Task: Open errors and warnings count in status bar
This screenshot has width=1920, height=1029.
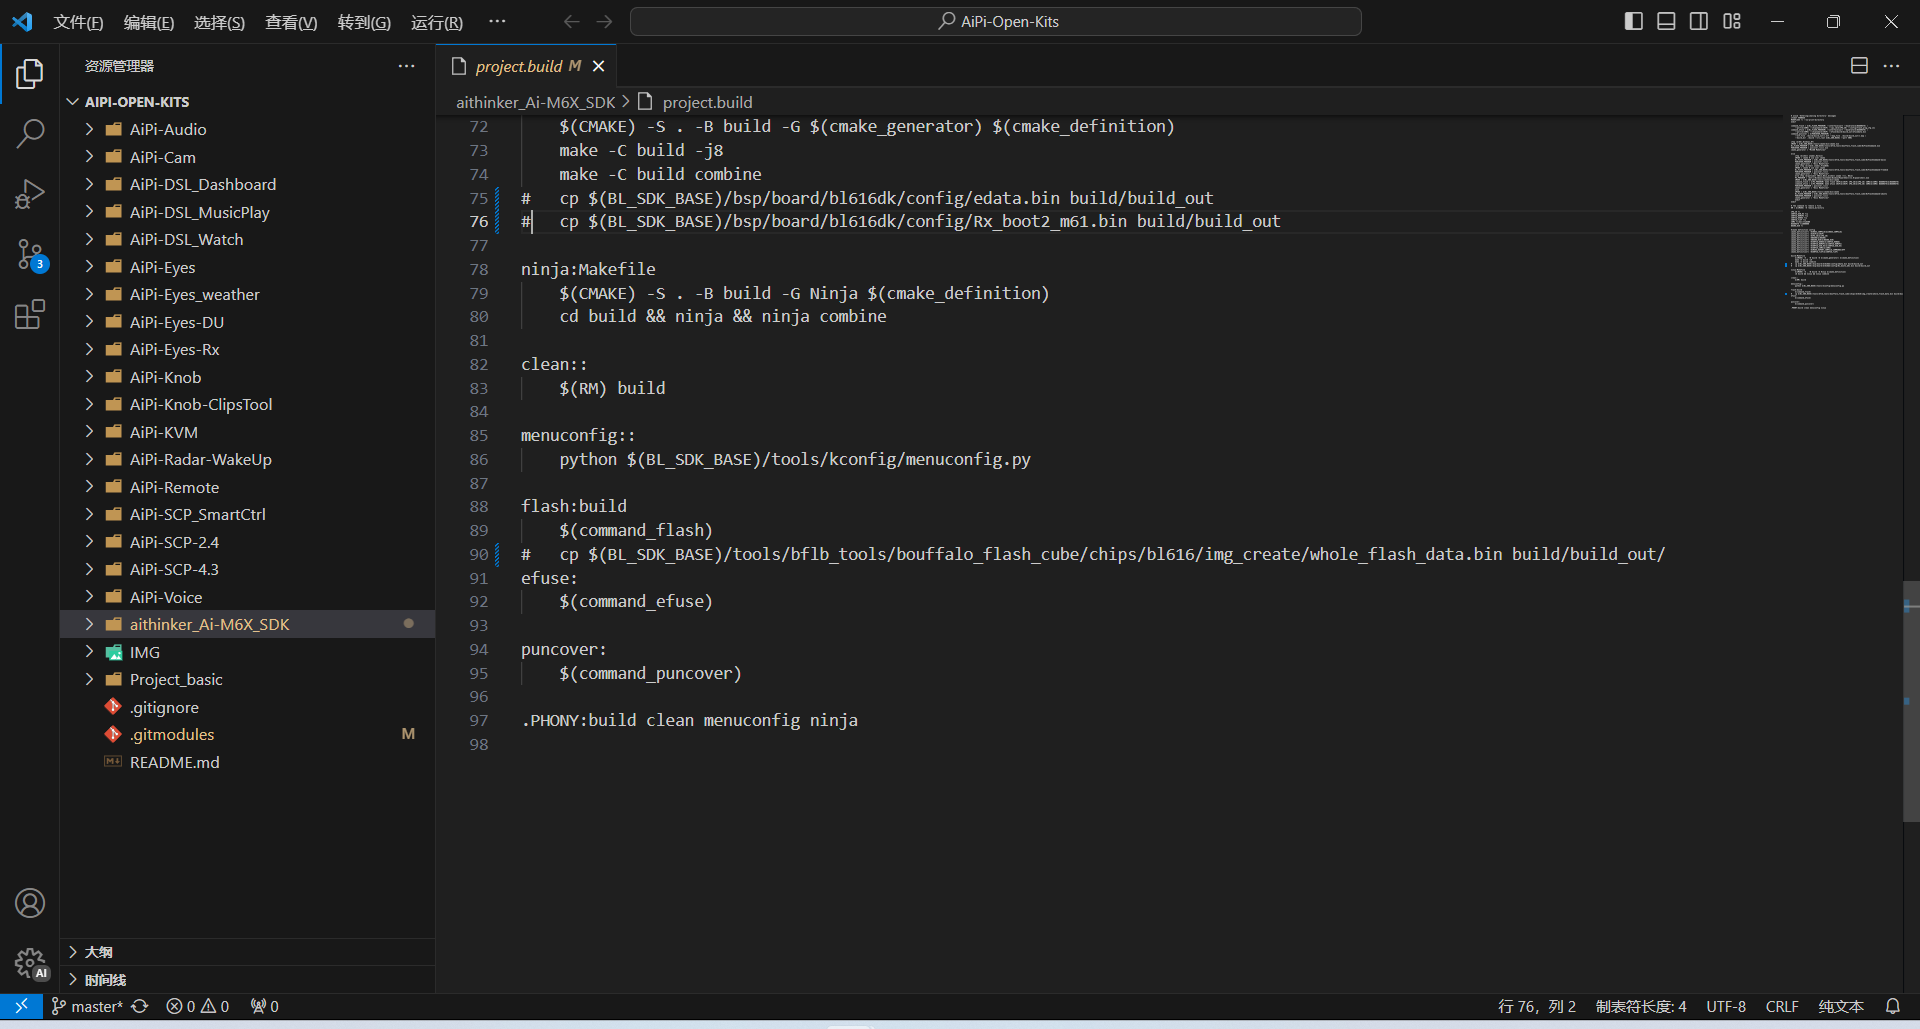Action: 198,1006
